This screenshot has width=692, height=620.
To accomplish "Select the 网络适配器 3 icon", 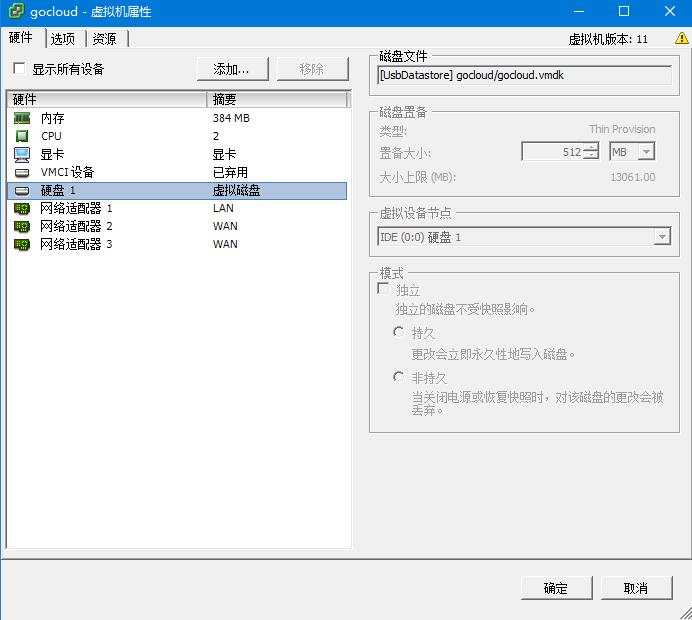I will click(x=22, y=244).
